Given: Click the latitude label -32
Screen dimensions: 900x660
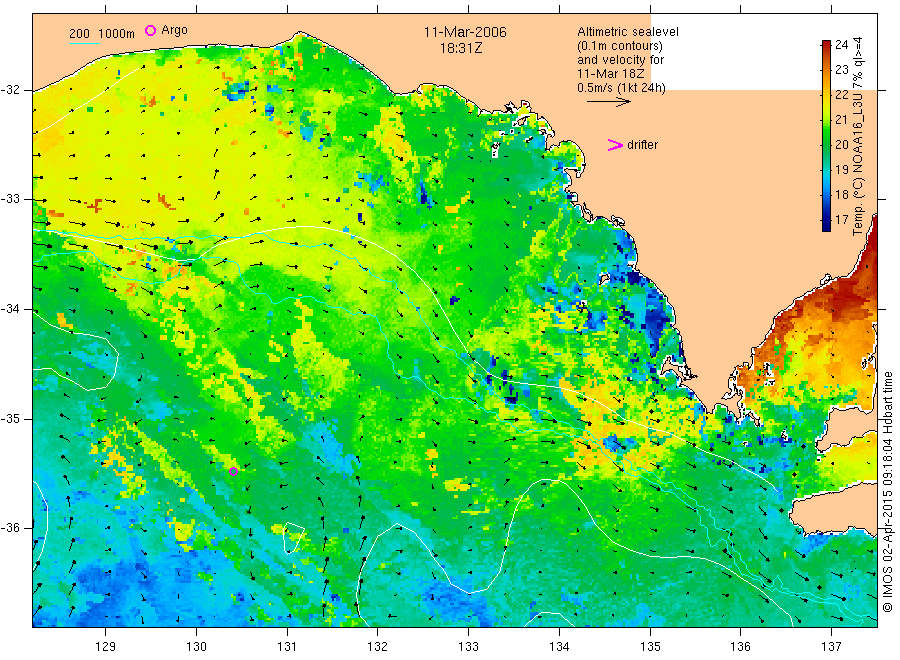Looking at the screenshot, I should pos(10,90).
